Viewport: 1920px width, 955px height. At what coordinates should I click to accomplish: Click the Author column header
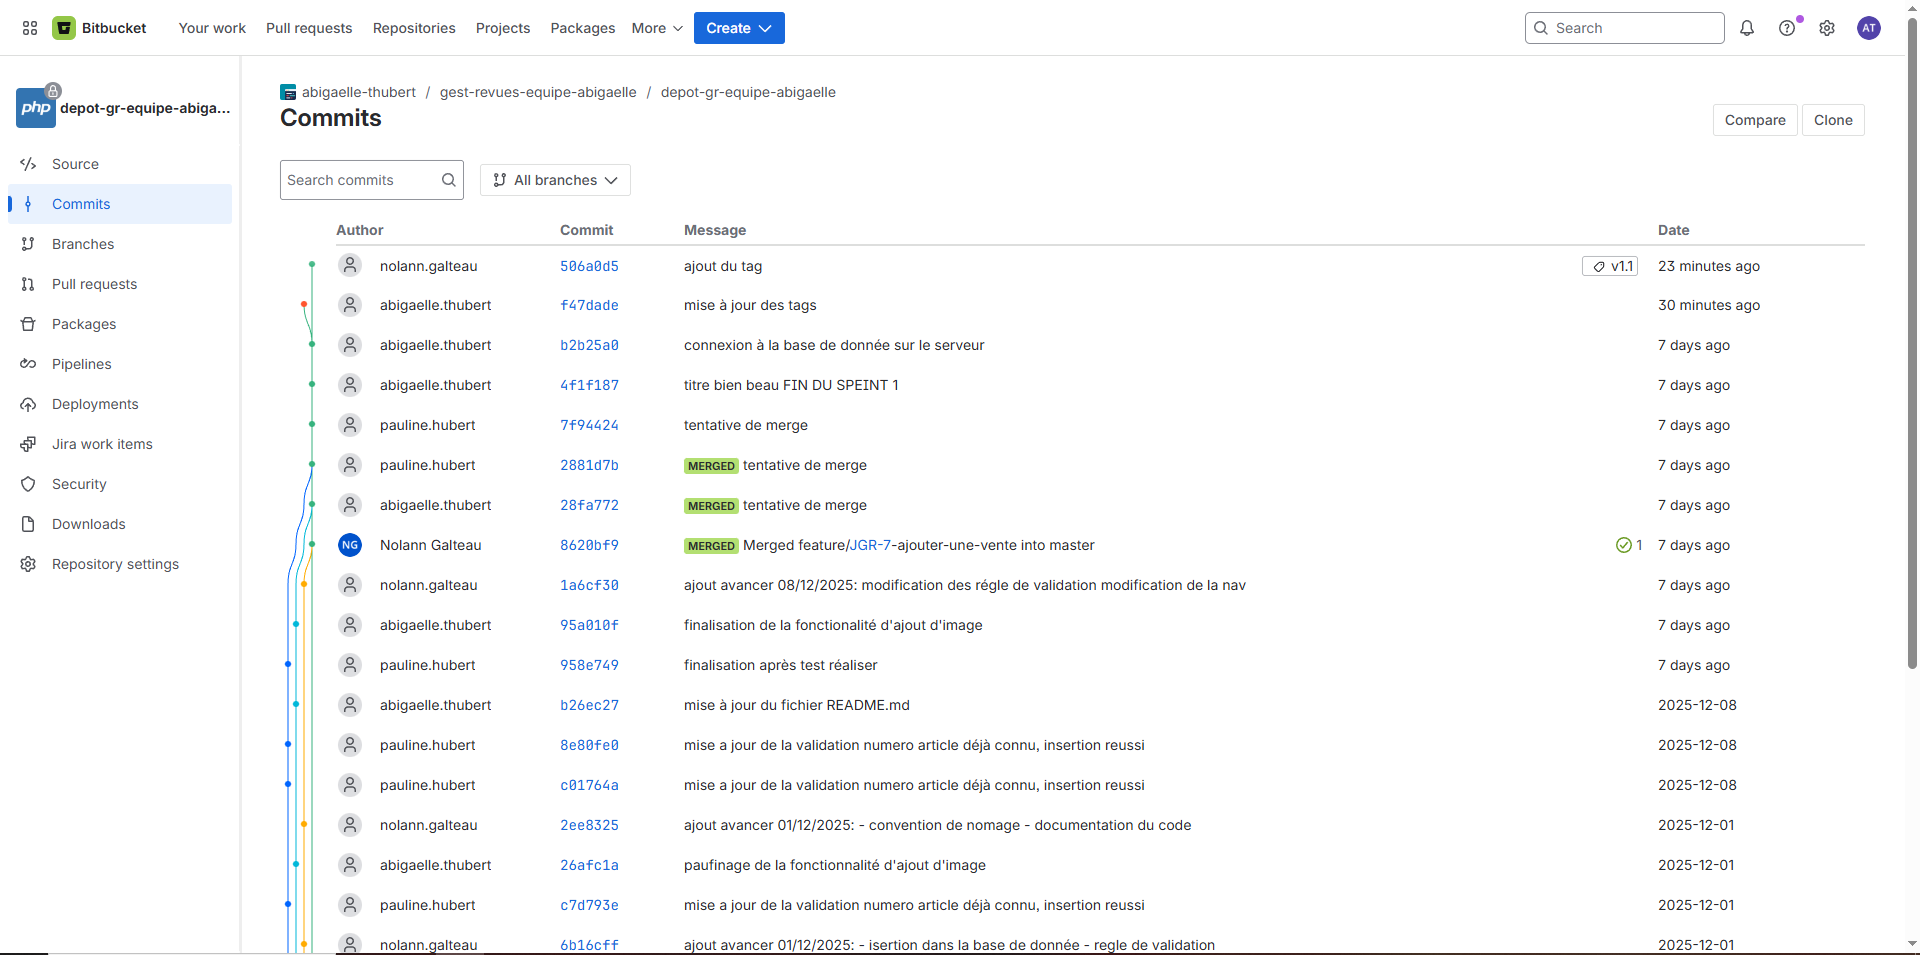pos(360,230)
